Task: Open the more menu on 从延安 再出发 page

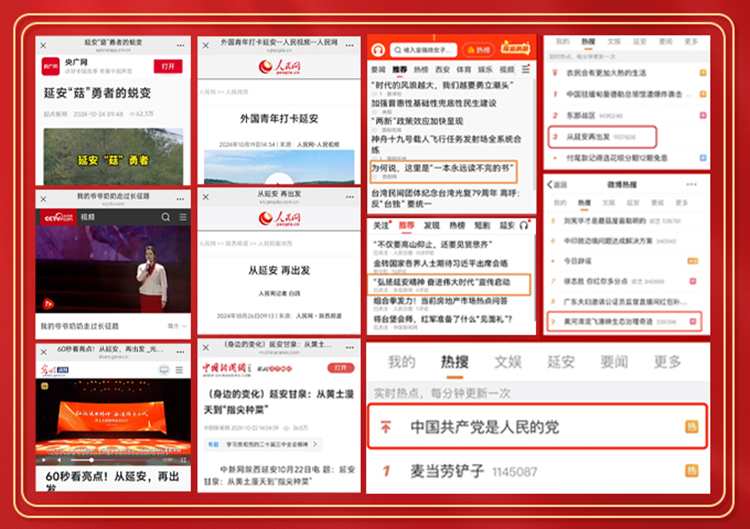Action: pyautogui.click(x=350, y=197)
